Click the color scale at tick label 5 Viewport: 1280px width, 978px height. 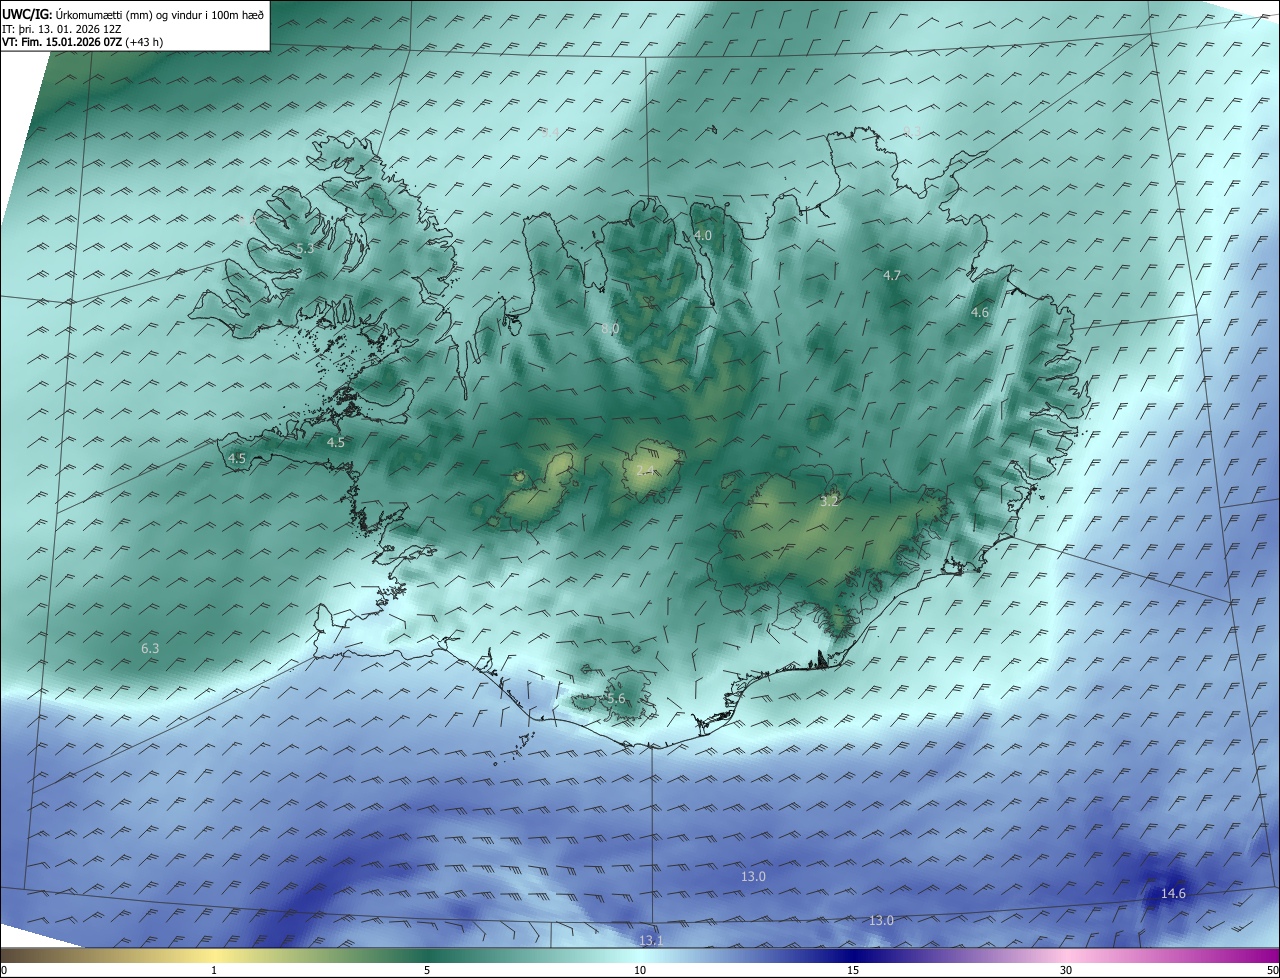click(427, 970)
